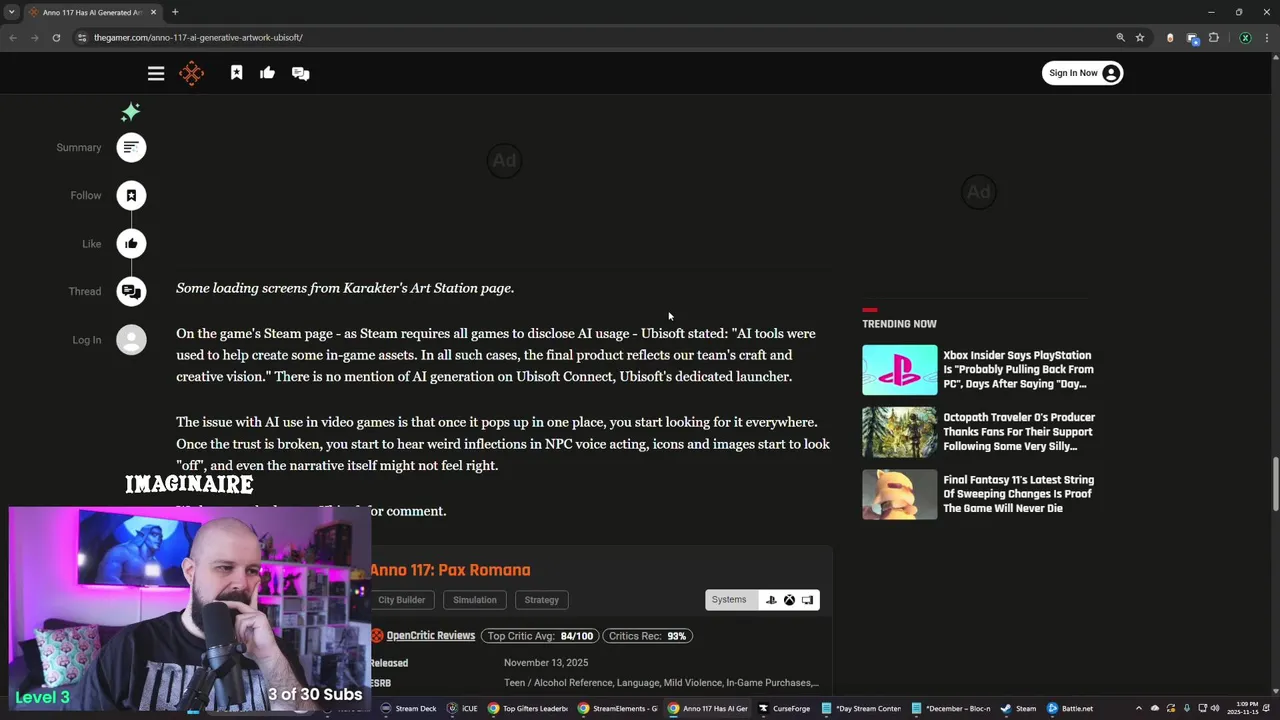Open iCUE from the taskbar

(x=462, y=708)
